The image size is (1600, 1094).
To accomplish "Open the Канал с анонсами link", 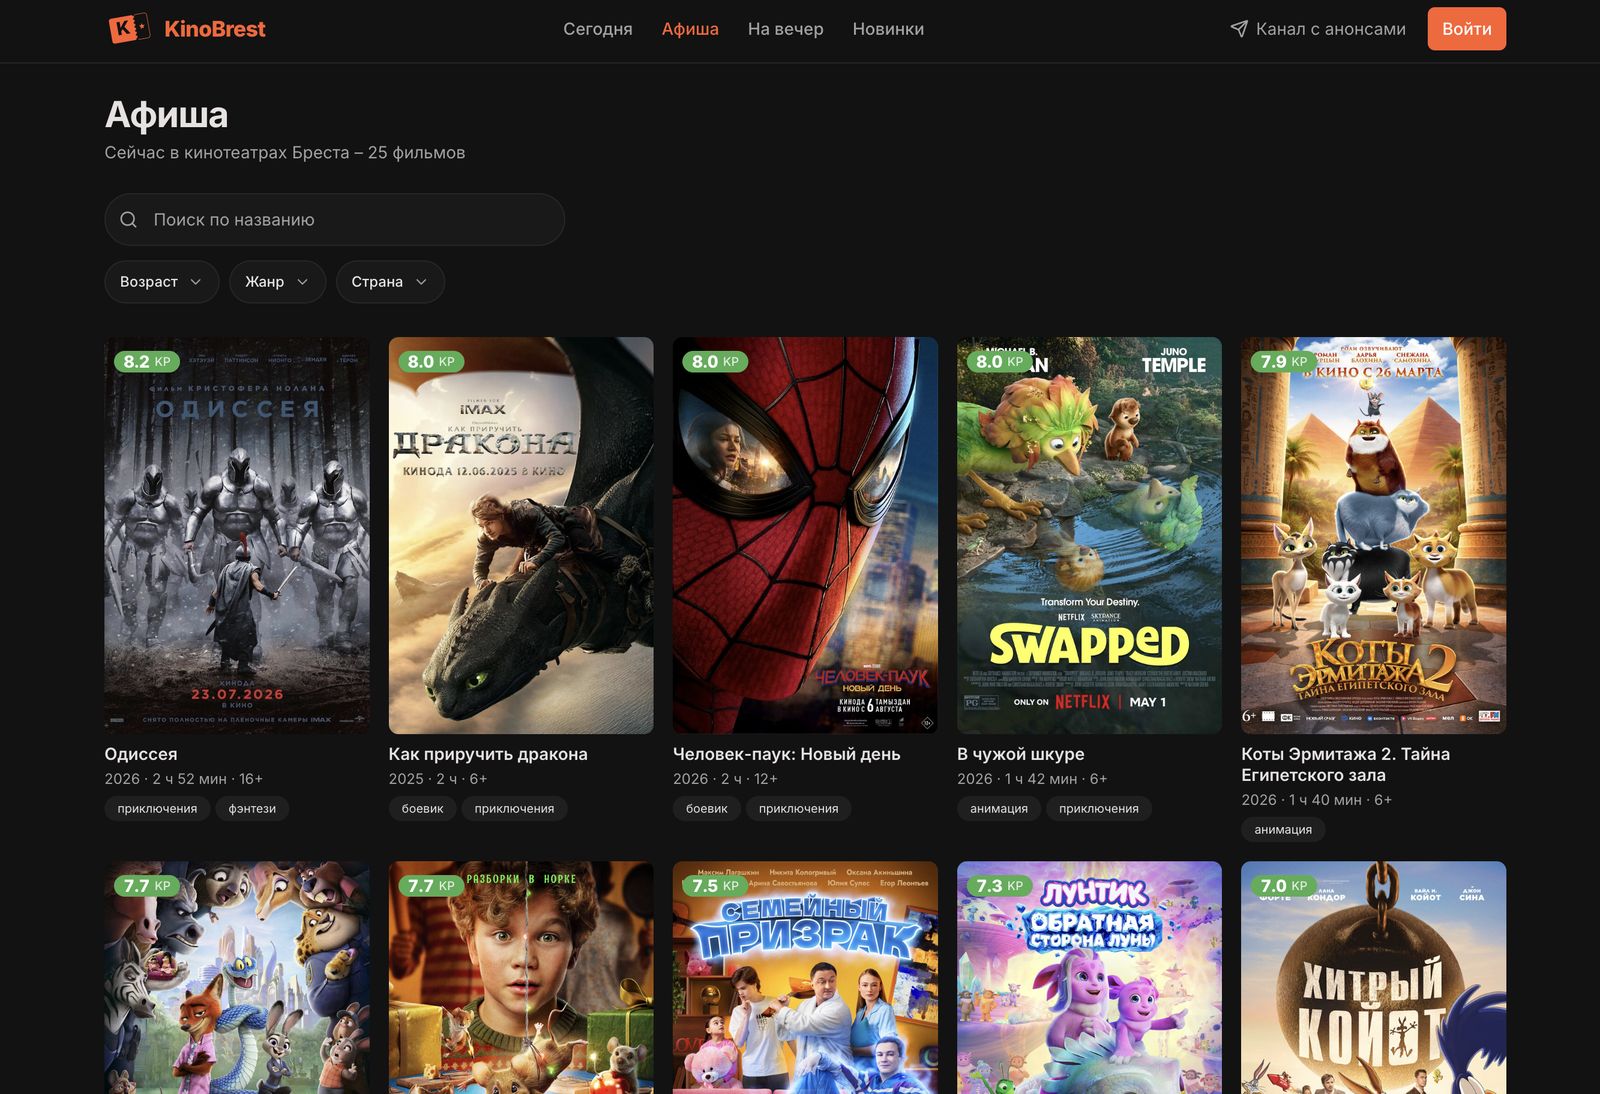I will tap(1318, 29).
